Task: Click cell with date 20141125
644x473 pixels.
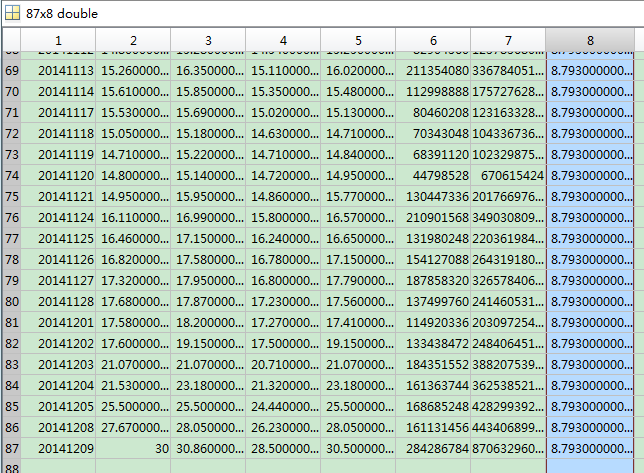Action: 58,238
